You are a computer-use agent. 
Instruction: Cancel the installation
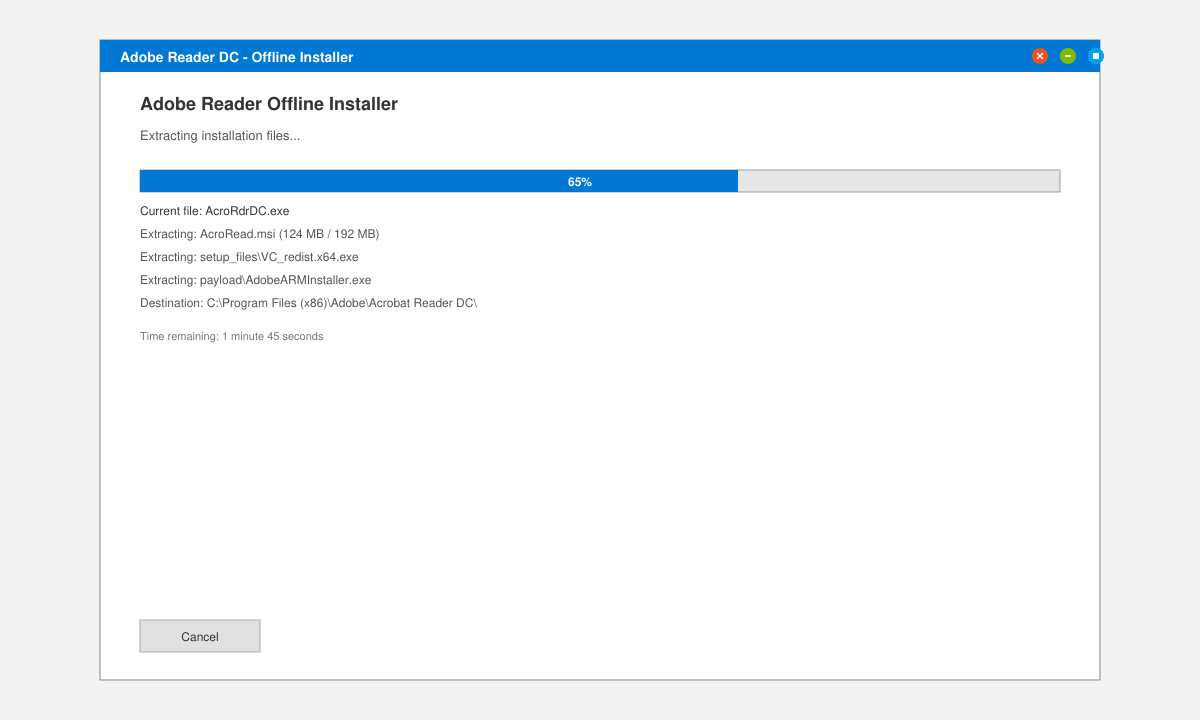click(x=200, y=636)
